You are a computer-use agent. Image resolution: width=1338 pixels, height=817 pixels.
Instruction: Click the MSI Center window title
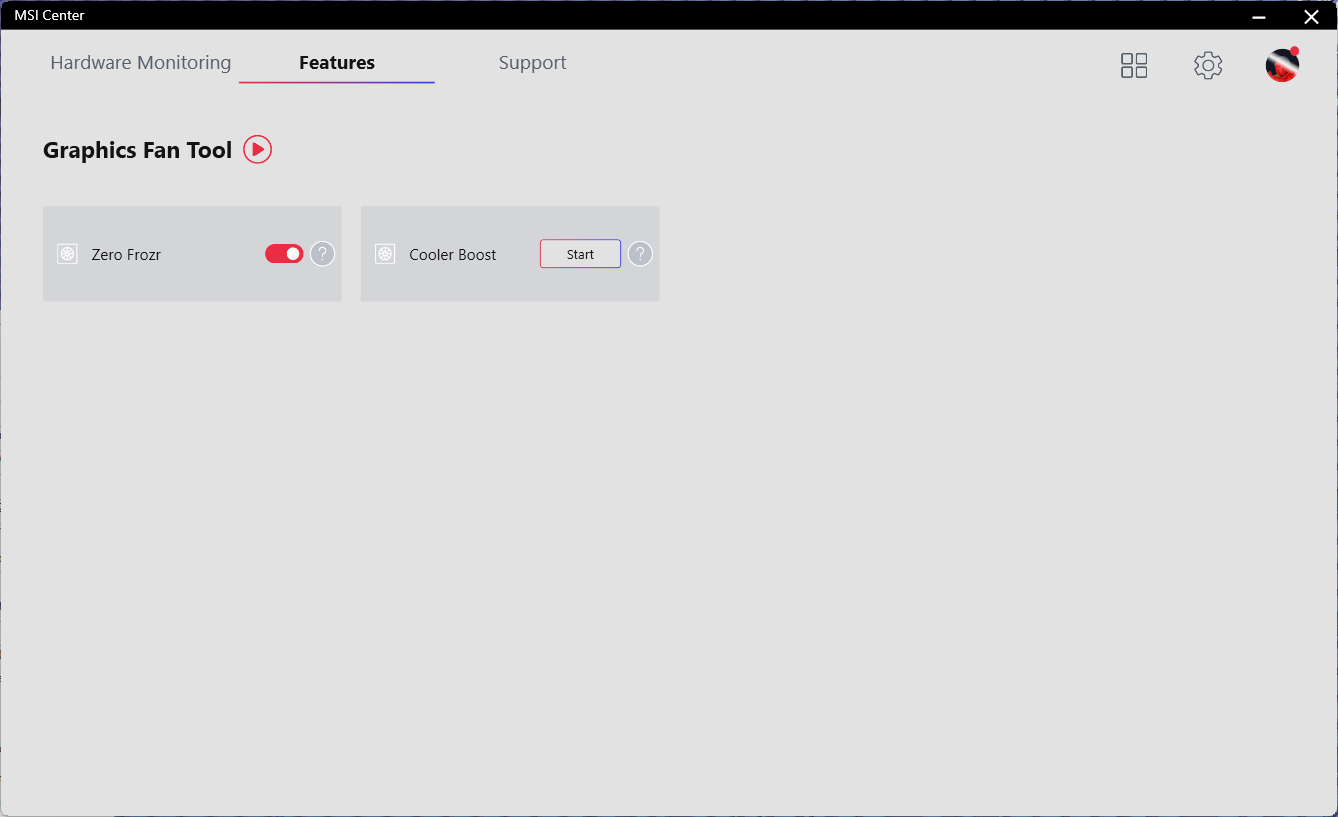tap(49, 15)
